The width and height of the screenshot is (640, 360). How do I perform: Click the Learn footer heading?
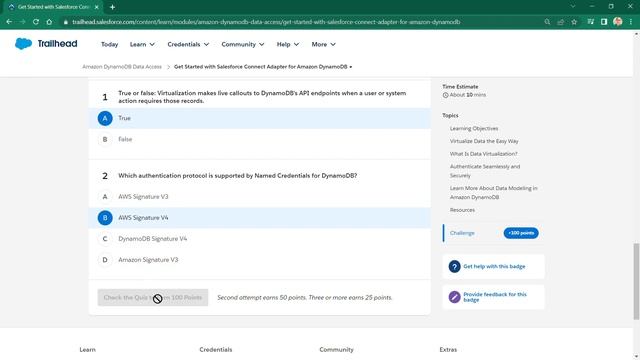[x=87, y=350]
